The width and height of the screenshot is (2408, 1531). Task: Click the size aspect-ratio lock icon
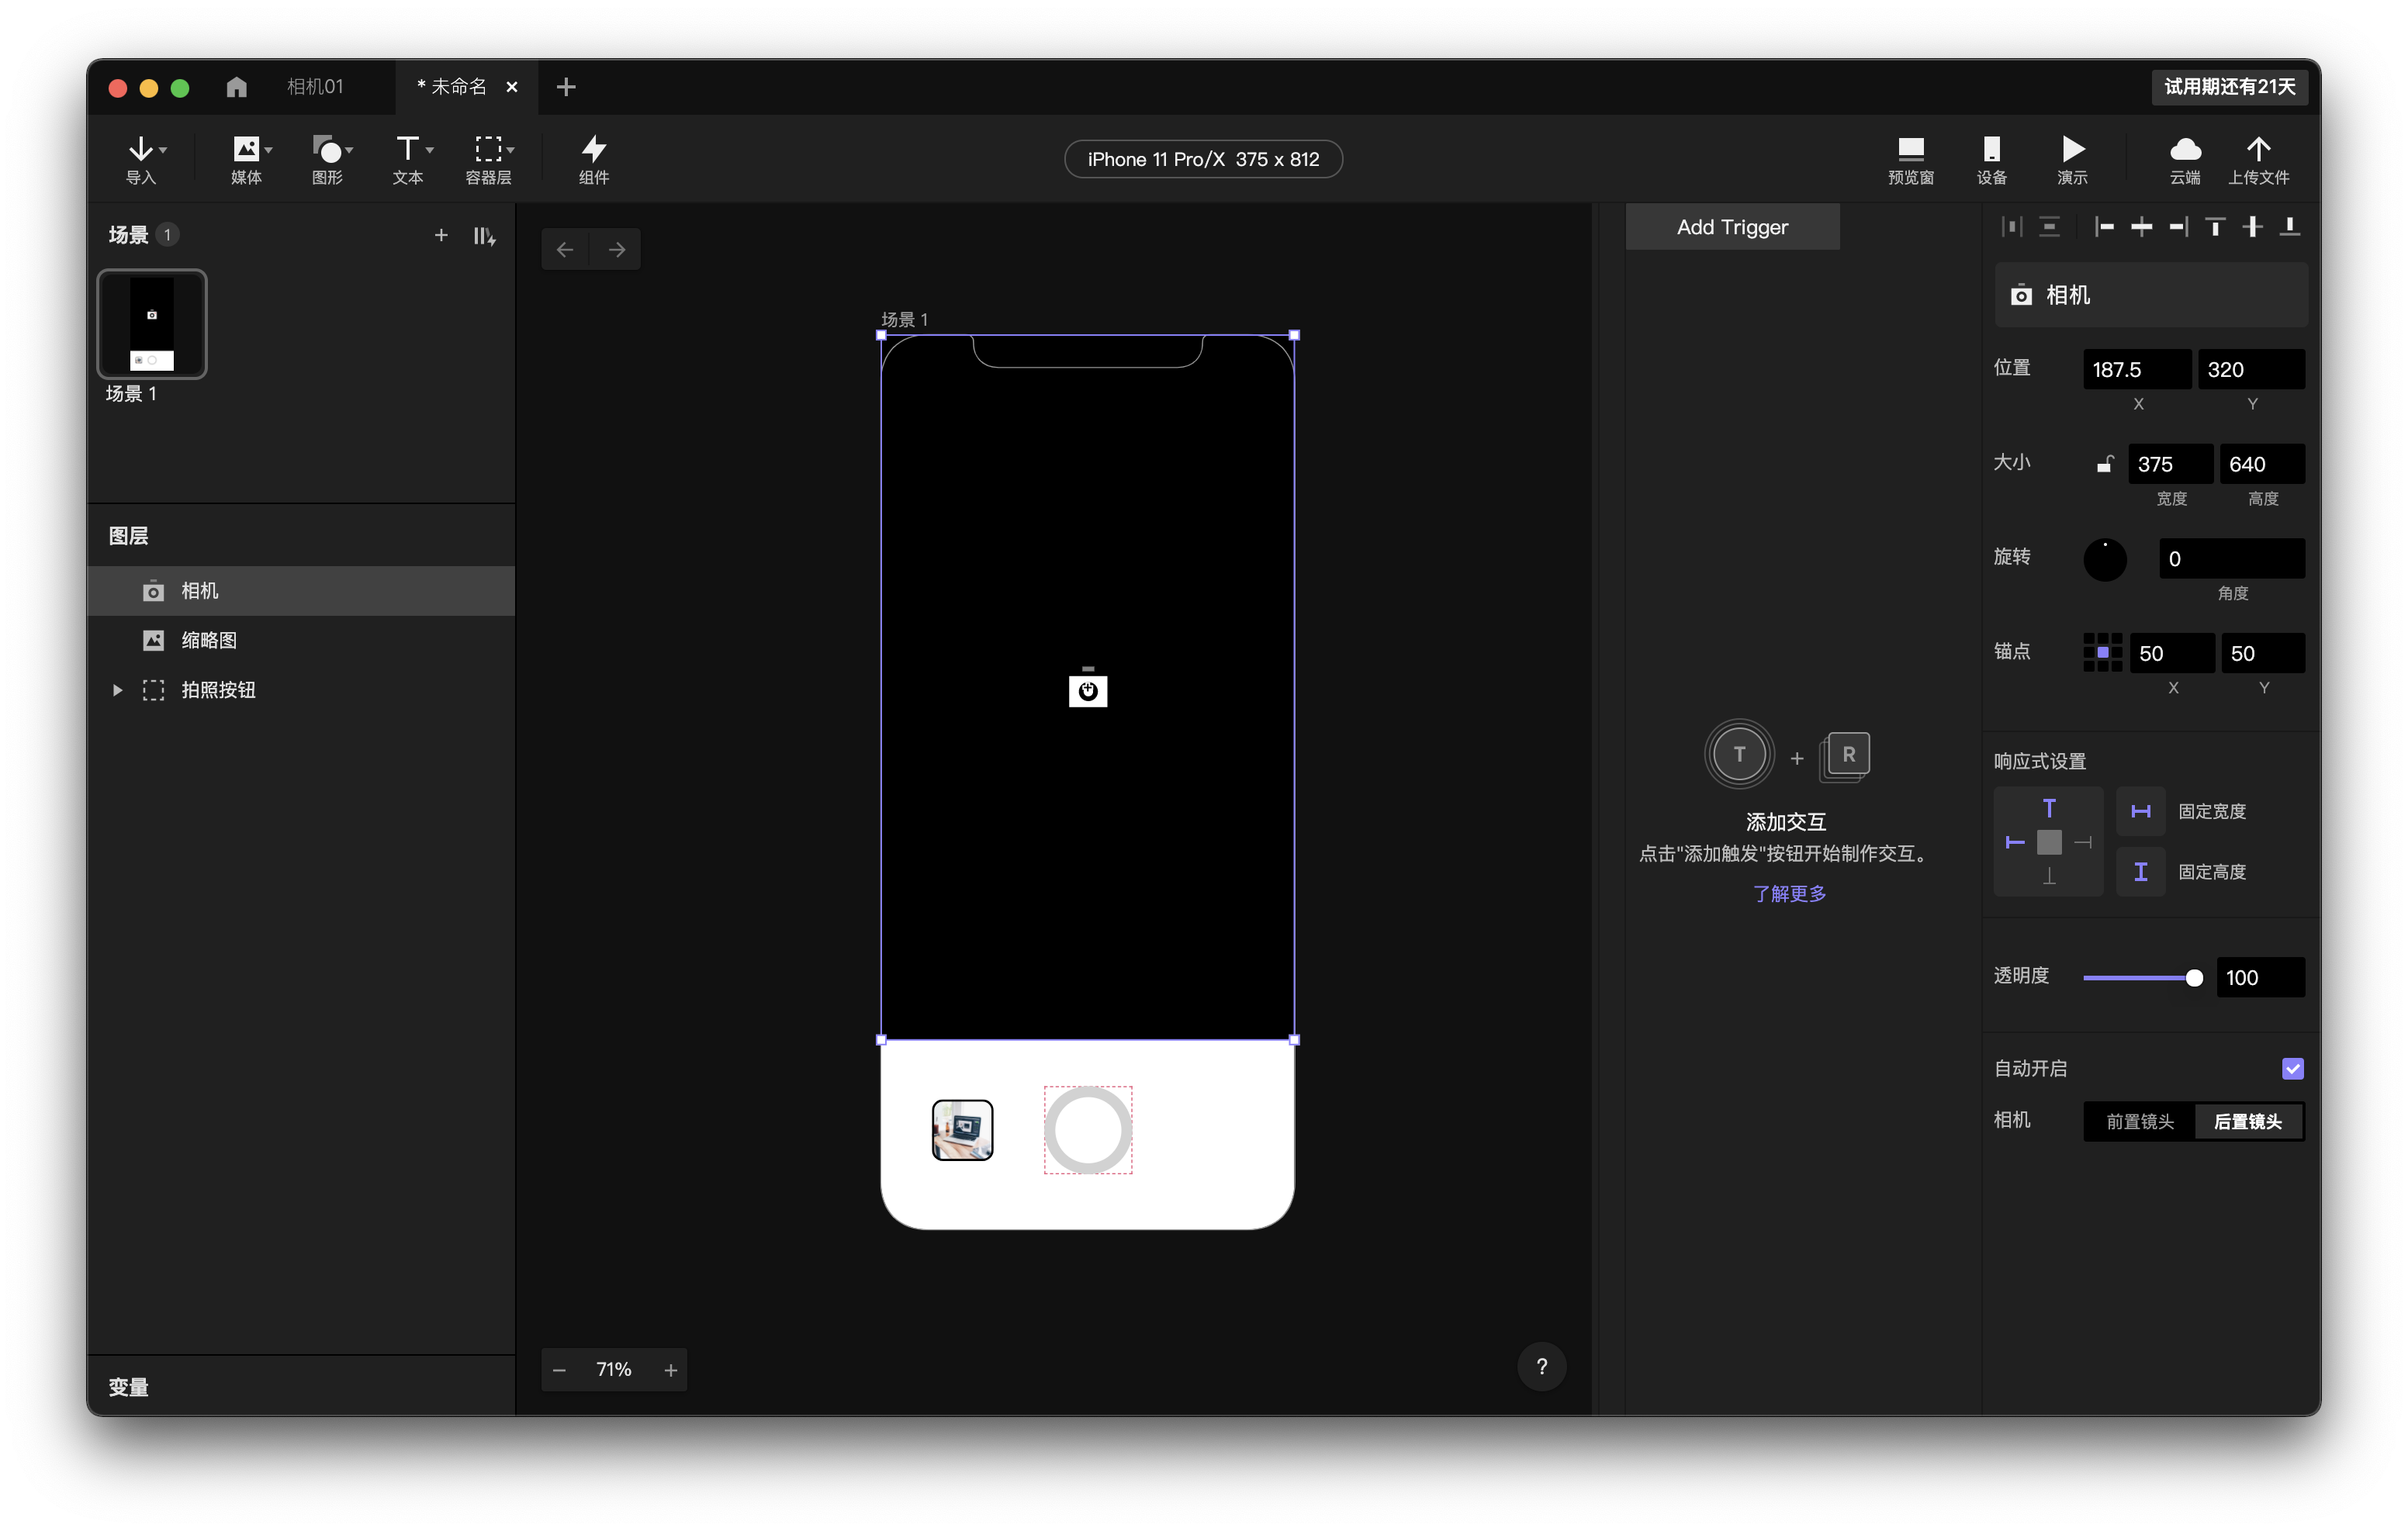2105,464
